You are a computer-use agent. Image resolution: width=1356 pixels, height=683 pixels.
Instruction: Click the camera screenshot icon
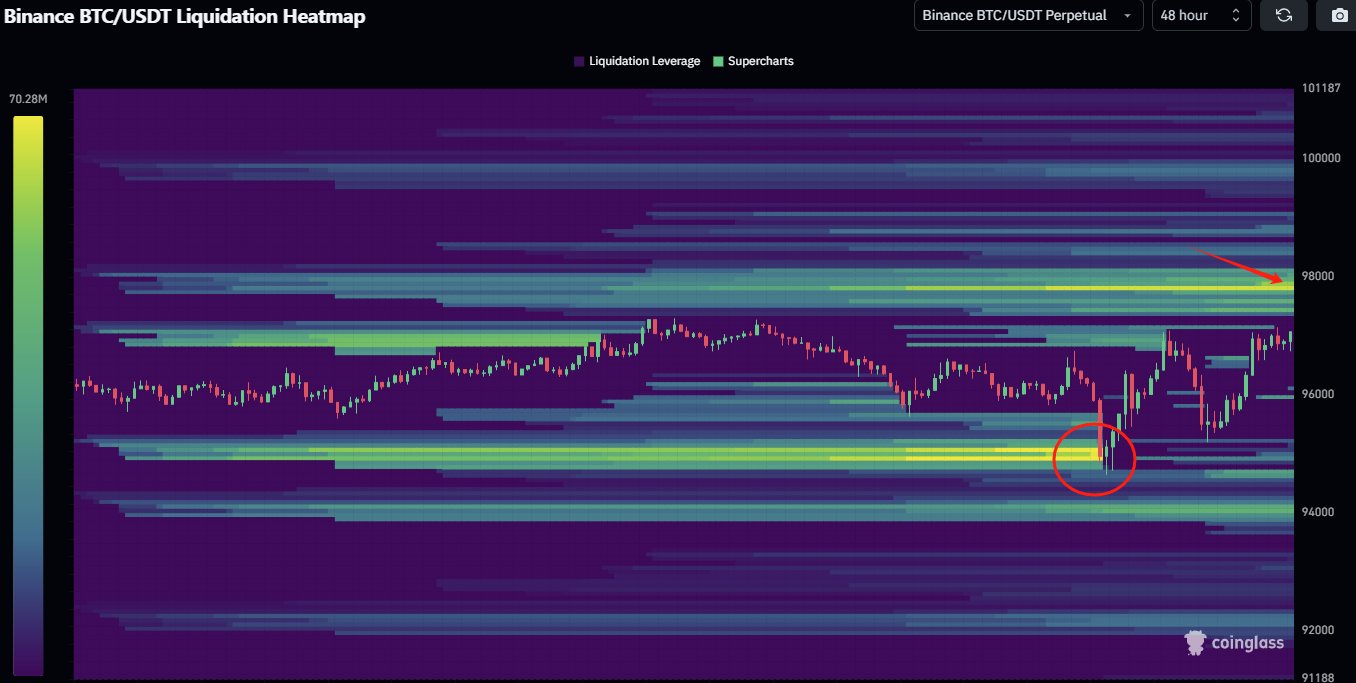pyautogui.click(x=1339, y=16)
